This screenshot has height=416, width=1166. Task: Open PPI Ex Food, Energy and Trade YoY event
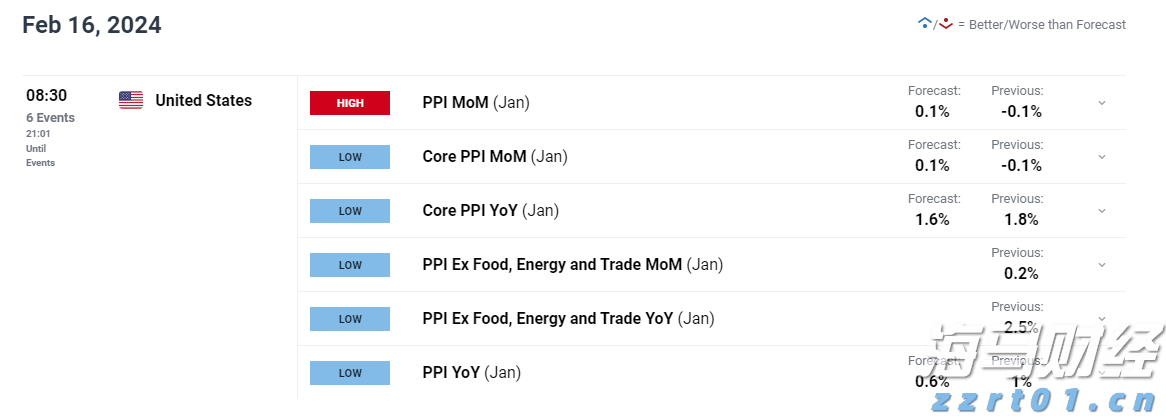tap(568, 318)
